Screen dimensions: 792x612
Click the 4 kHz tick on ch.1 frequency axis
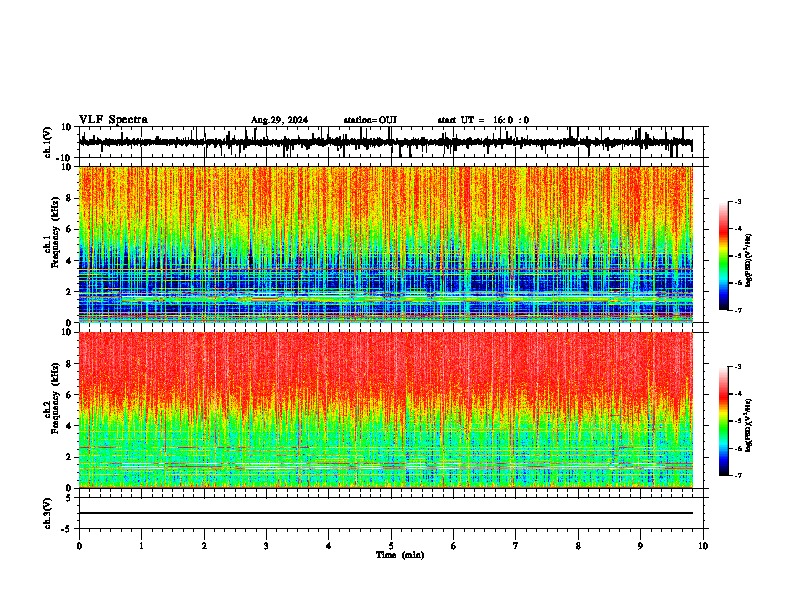(70, 261)
